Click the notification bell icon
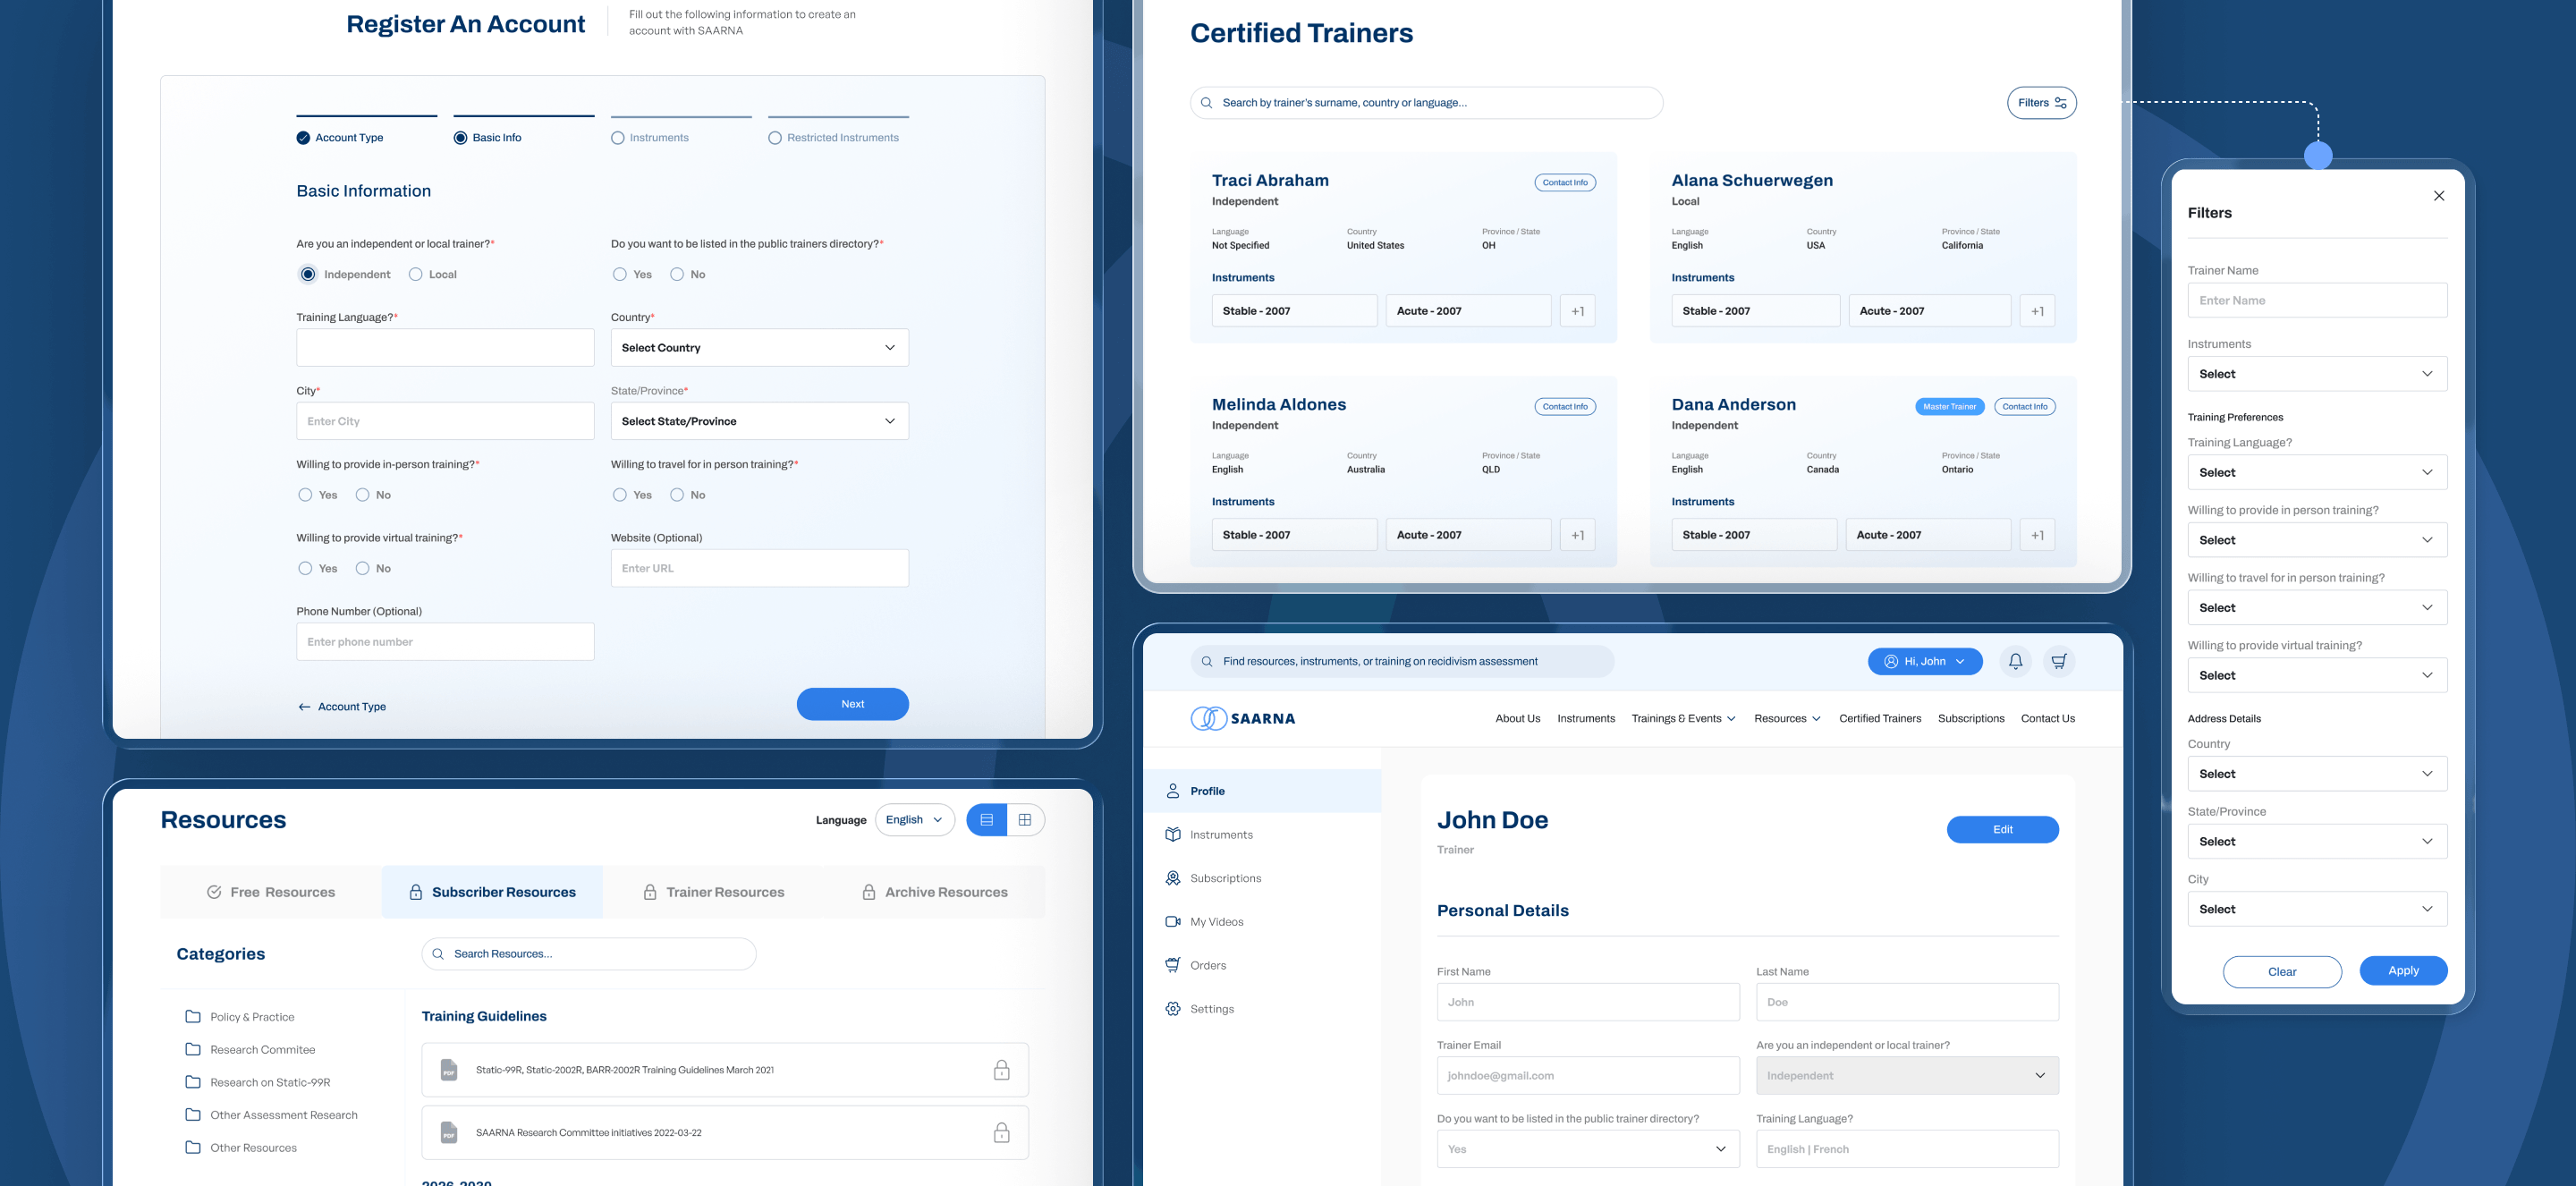 [x=2015, y=661]
